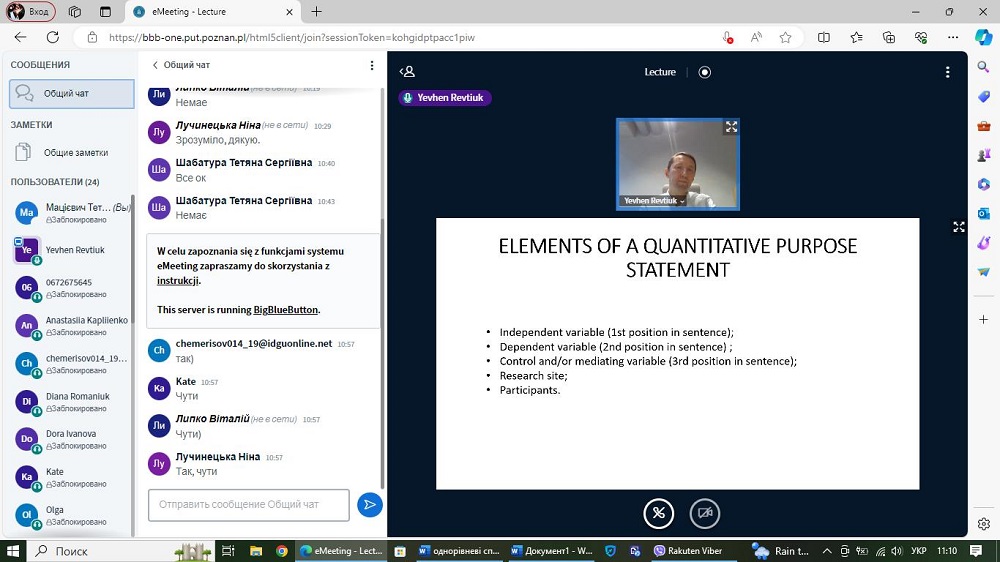Open the chat options three-dot menu
1000x562 pixels.
(372, 65)
